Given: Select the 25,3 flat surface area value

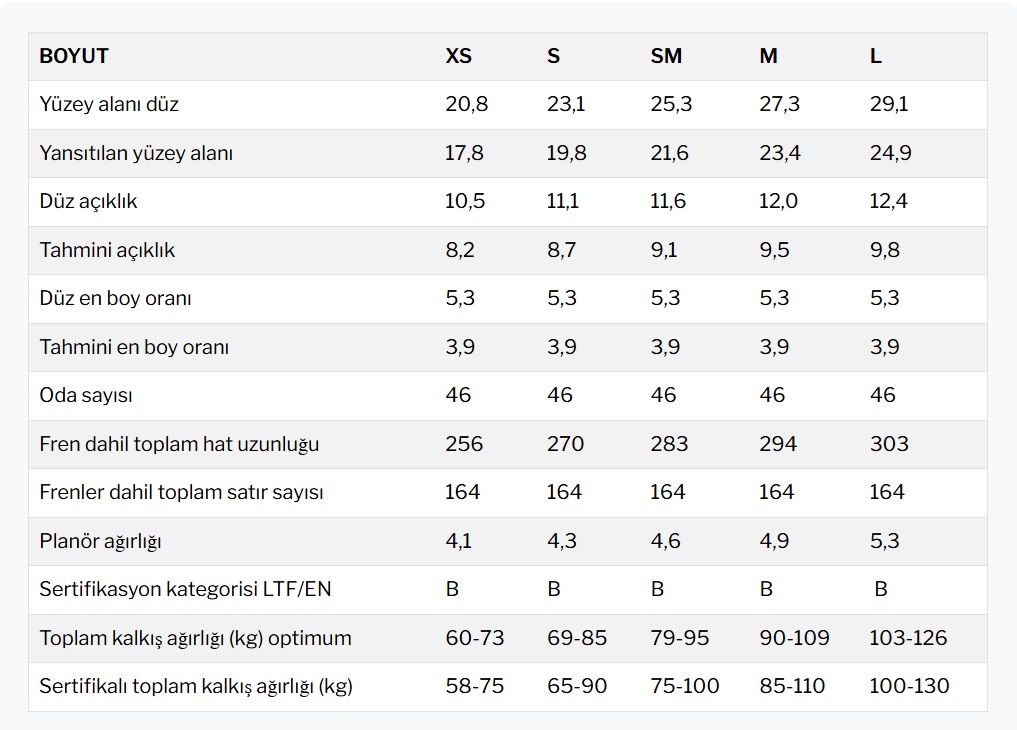Looking at the screenshot, I should [x=671, y=104].
